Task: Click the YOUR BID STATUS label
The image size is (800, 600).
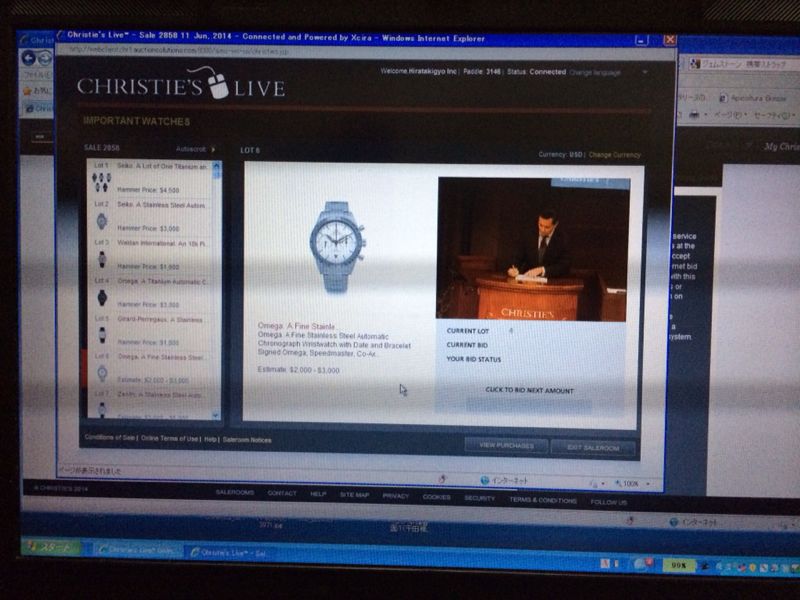Action: click(473, 359)
